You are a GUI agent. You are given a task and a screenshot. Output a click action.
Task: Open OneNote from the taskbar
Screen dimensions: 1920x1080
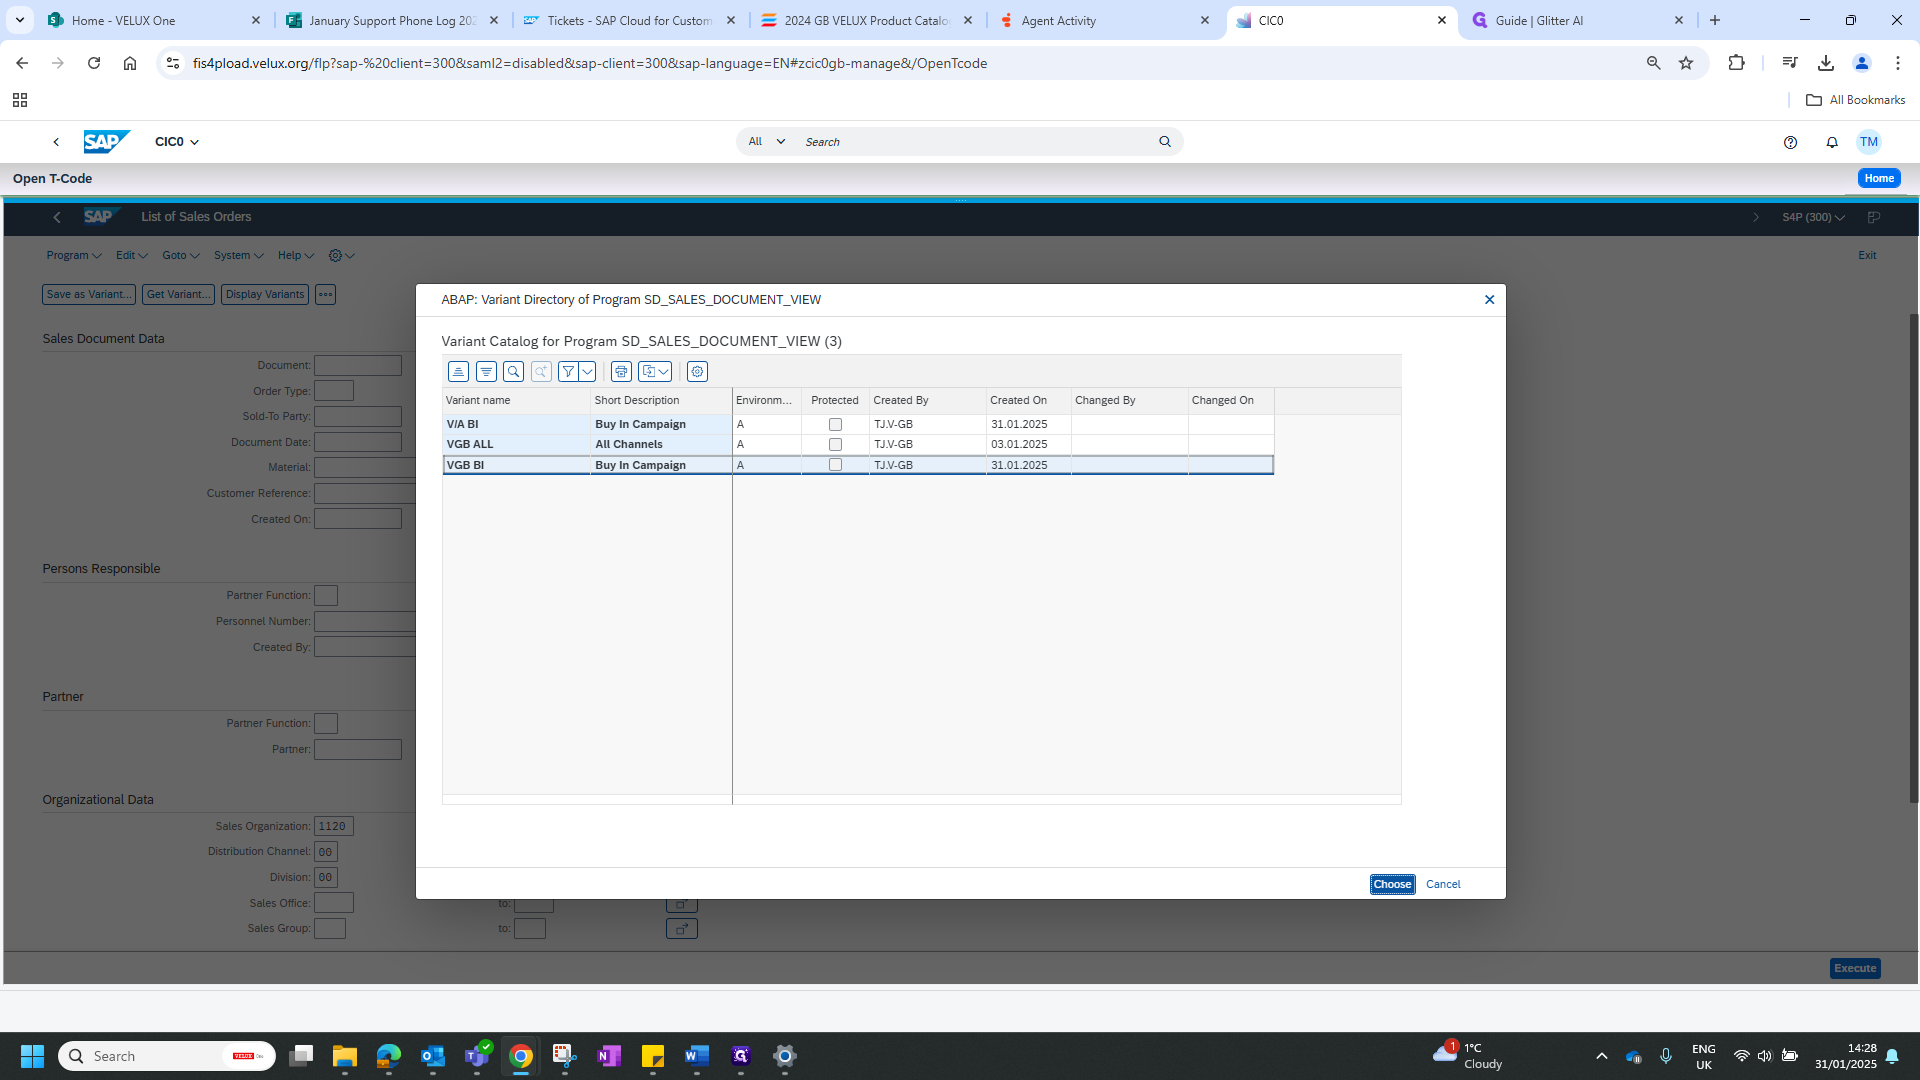[609, 1056]
